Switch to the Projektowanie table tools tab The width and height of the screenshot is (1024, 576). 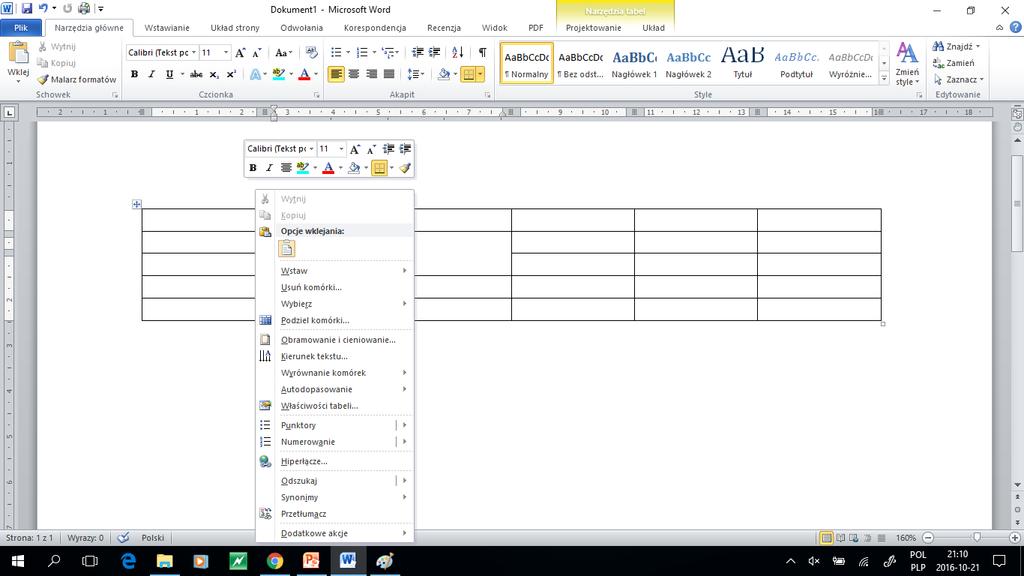tap(594, 28)
